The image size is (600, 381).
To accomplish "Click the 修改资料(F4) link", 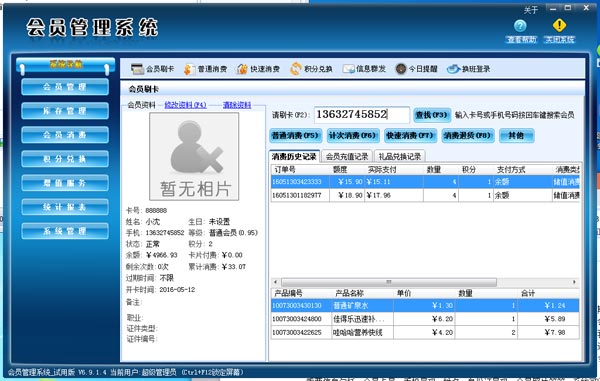I will (x=185, y=105).
